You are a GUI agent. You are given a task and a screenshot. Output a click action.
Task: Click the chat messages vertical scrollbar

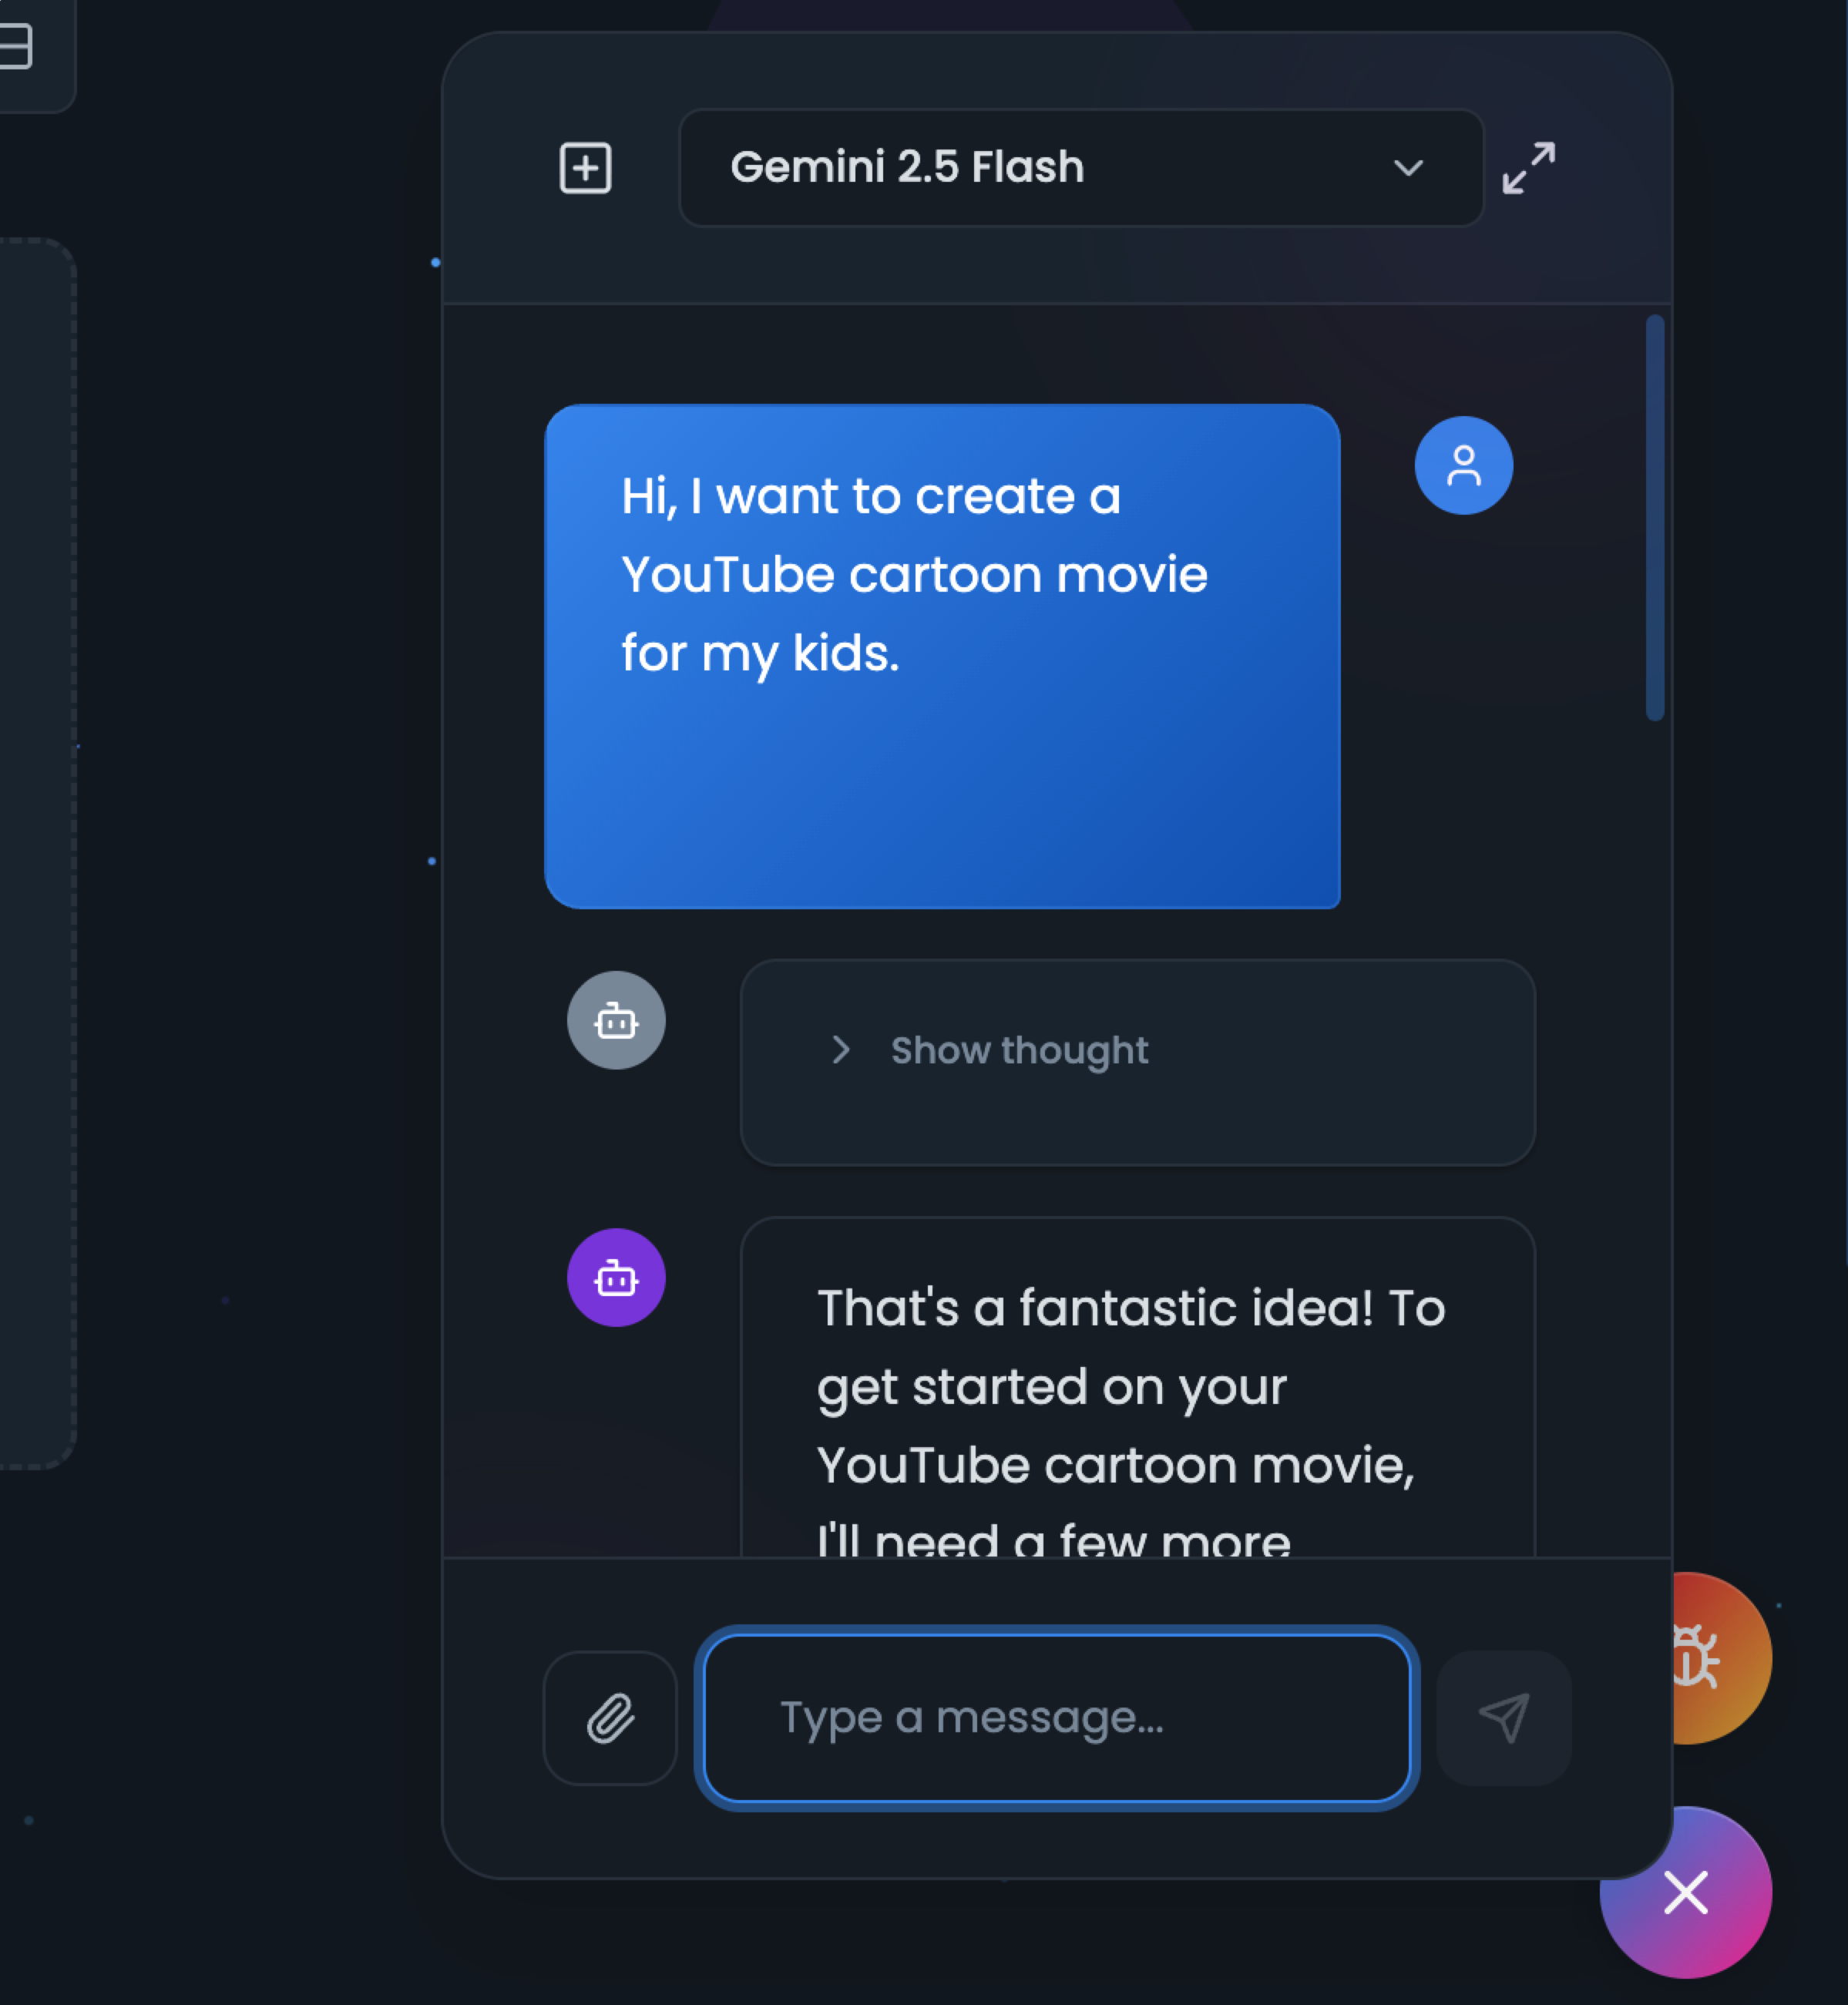[1655, 517]
